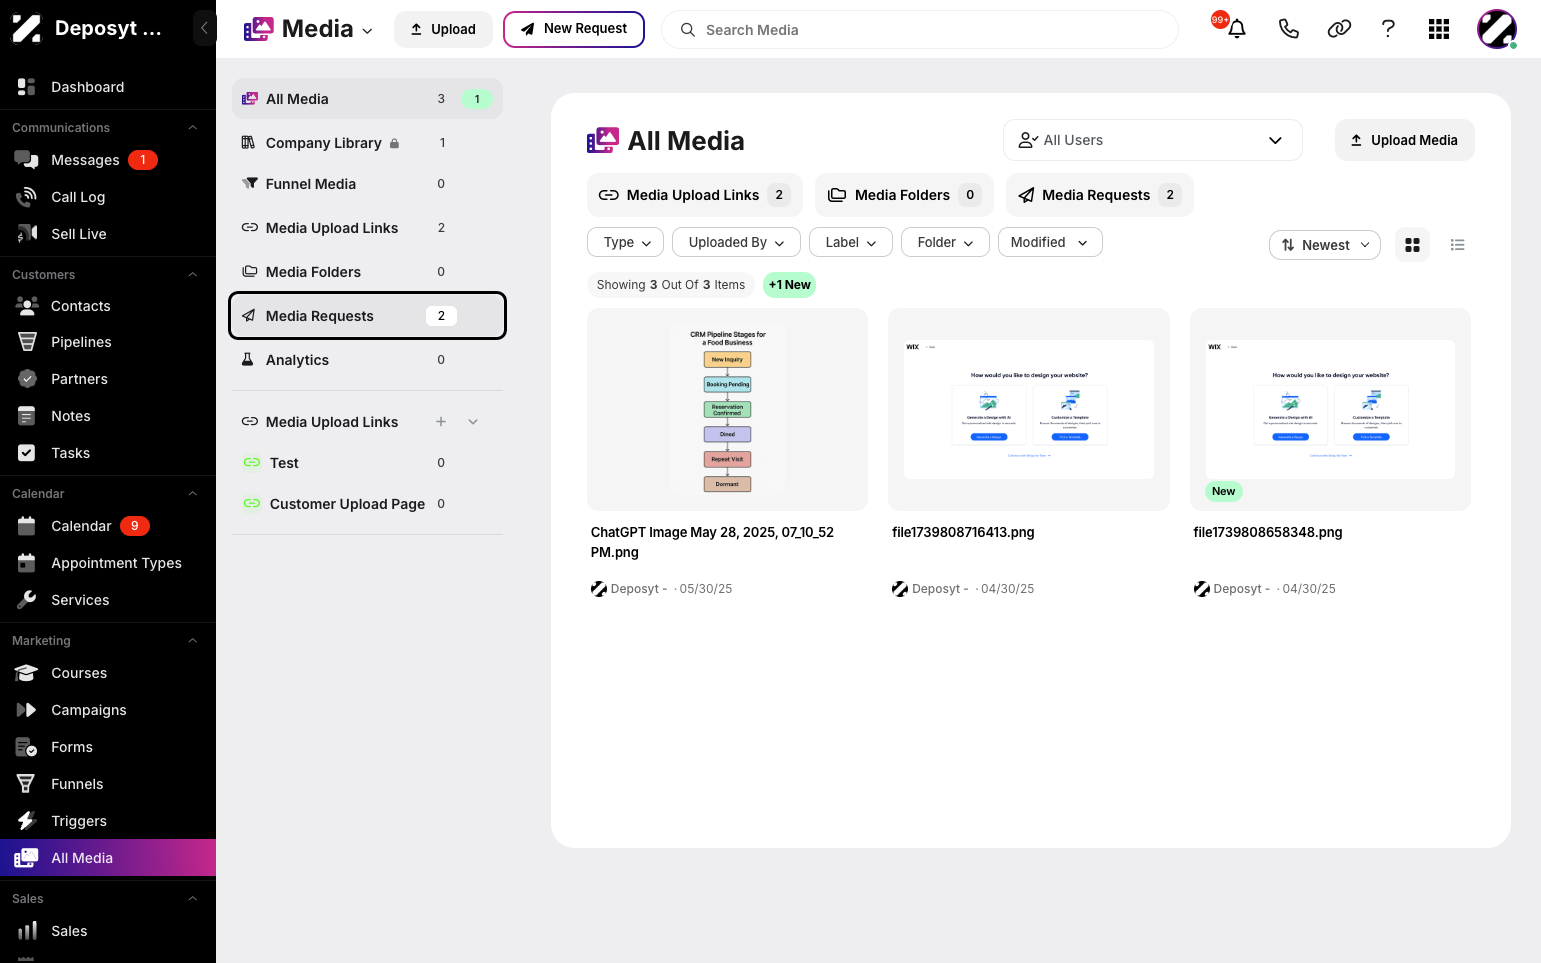The height and width of the screenshot is (963, 1541).
Task: Select the Media Folders tab
Action: click(x=904, y=195)
